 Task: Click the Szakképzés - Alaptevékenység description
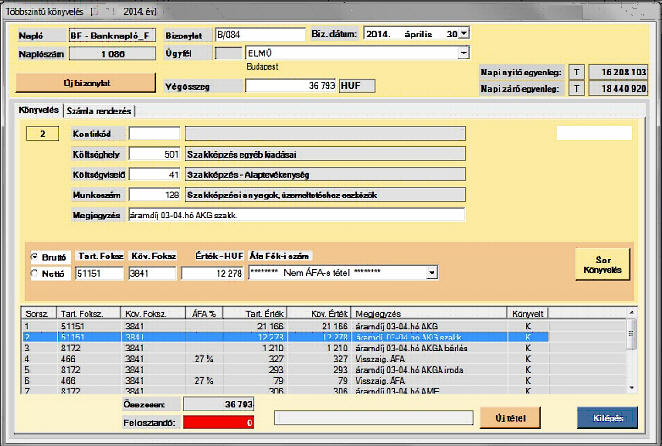pyautogui.click(x=325, y=174)
